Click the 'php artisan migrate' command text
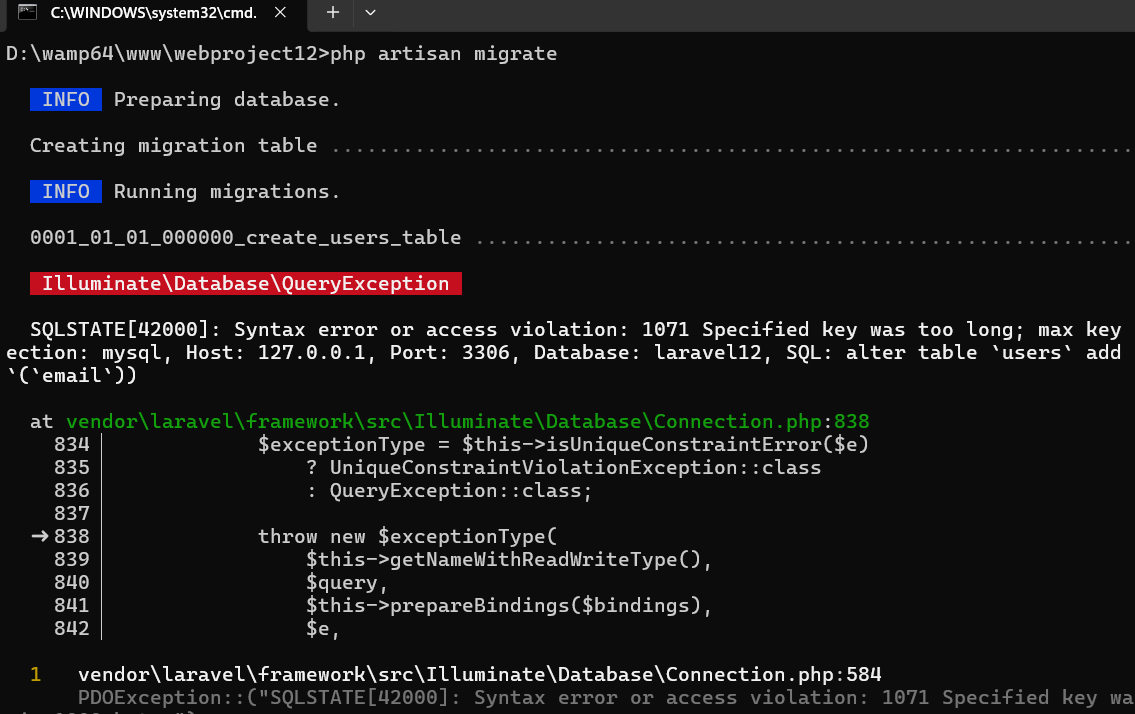The image size is (1135, 714). tap(444, 54)
